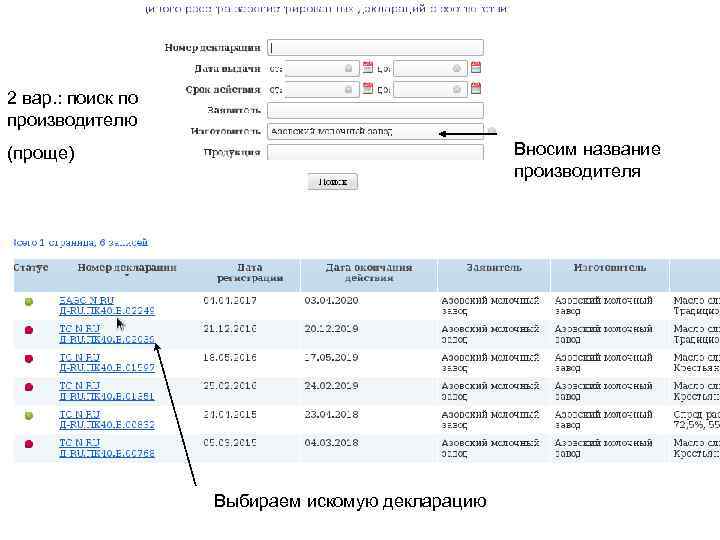Select expiry date 03.04.2020 cell
The height and width of the screenshot is (540, 720).
coord(331,301)
